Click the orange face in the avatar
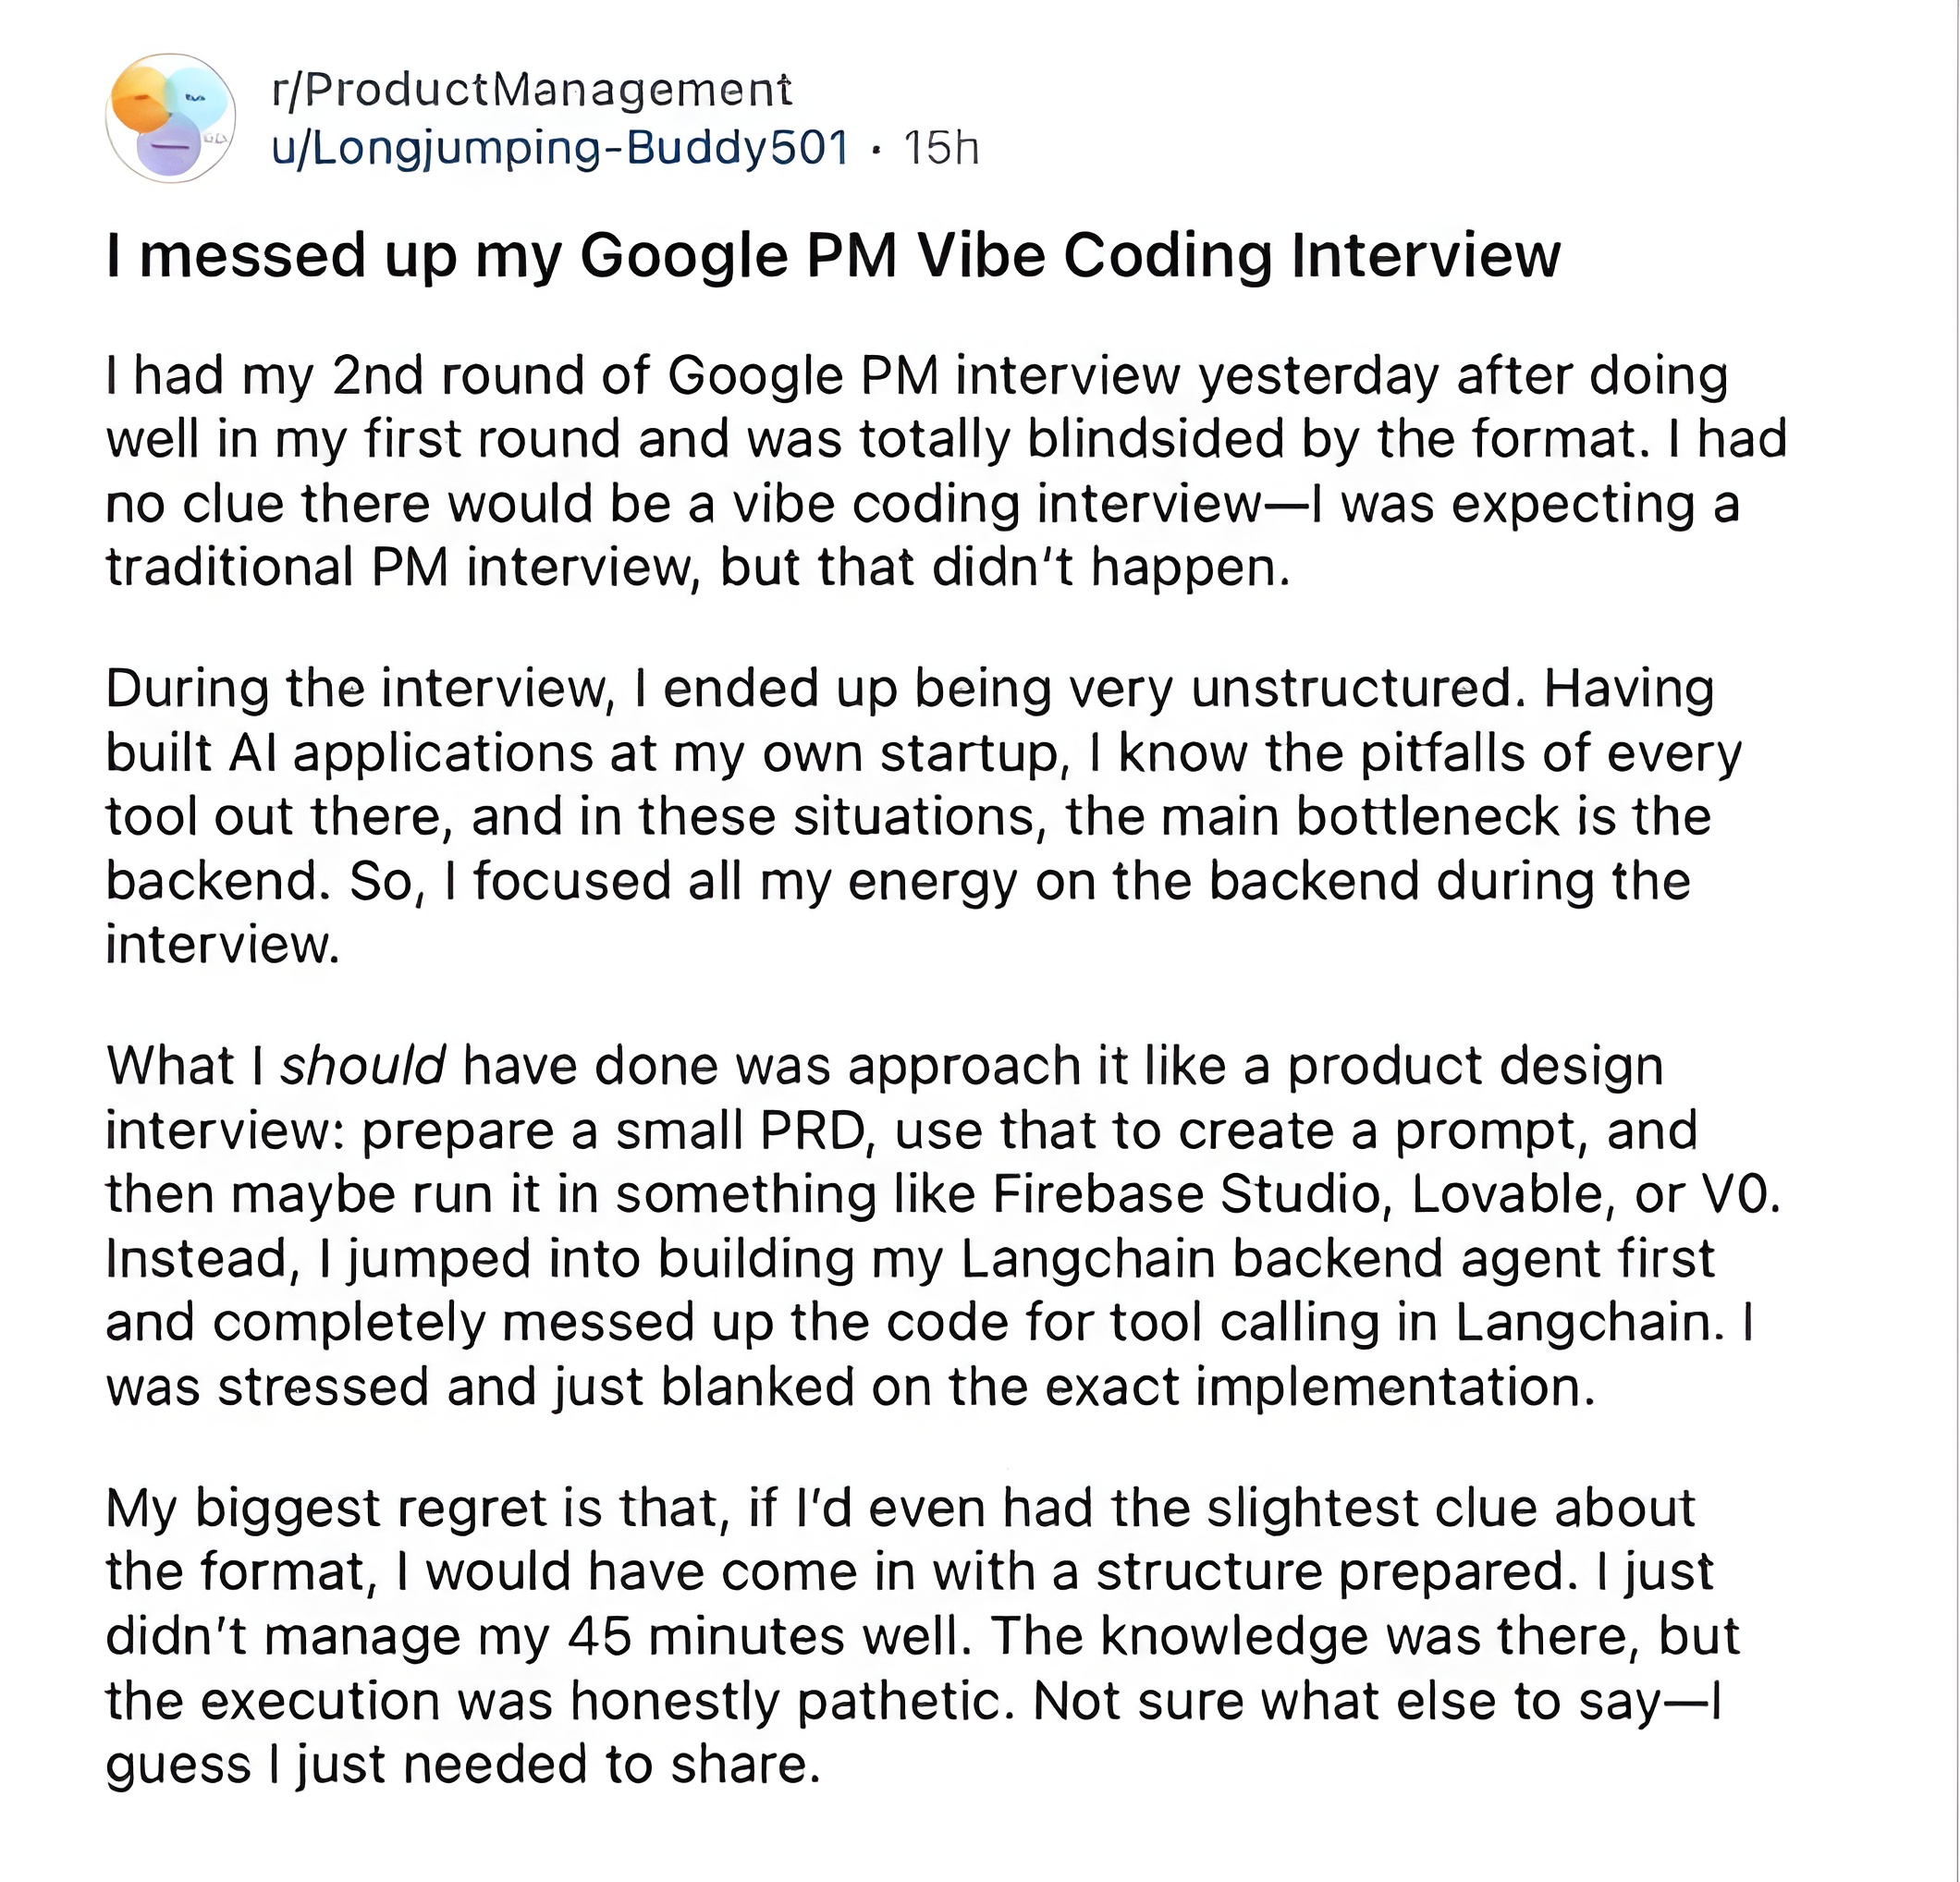 [141, 100]
